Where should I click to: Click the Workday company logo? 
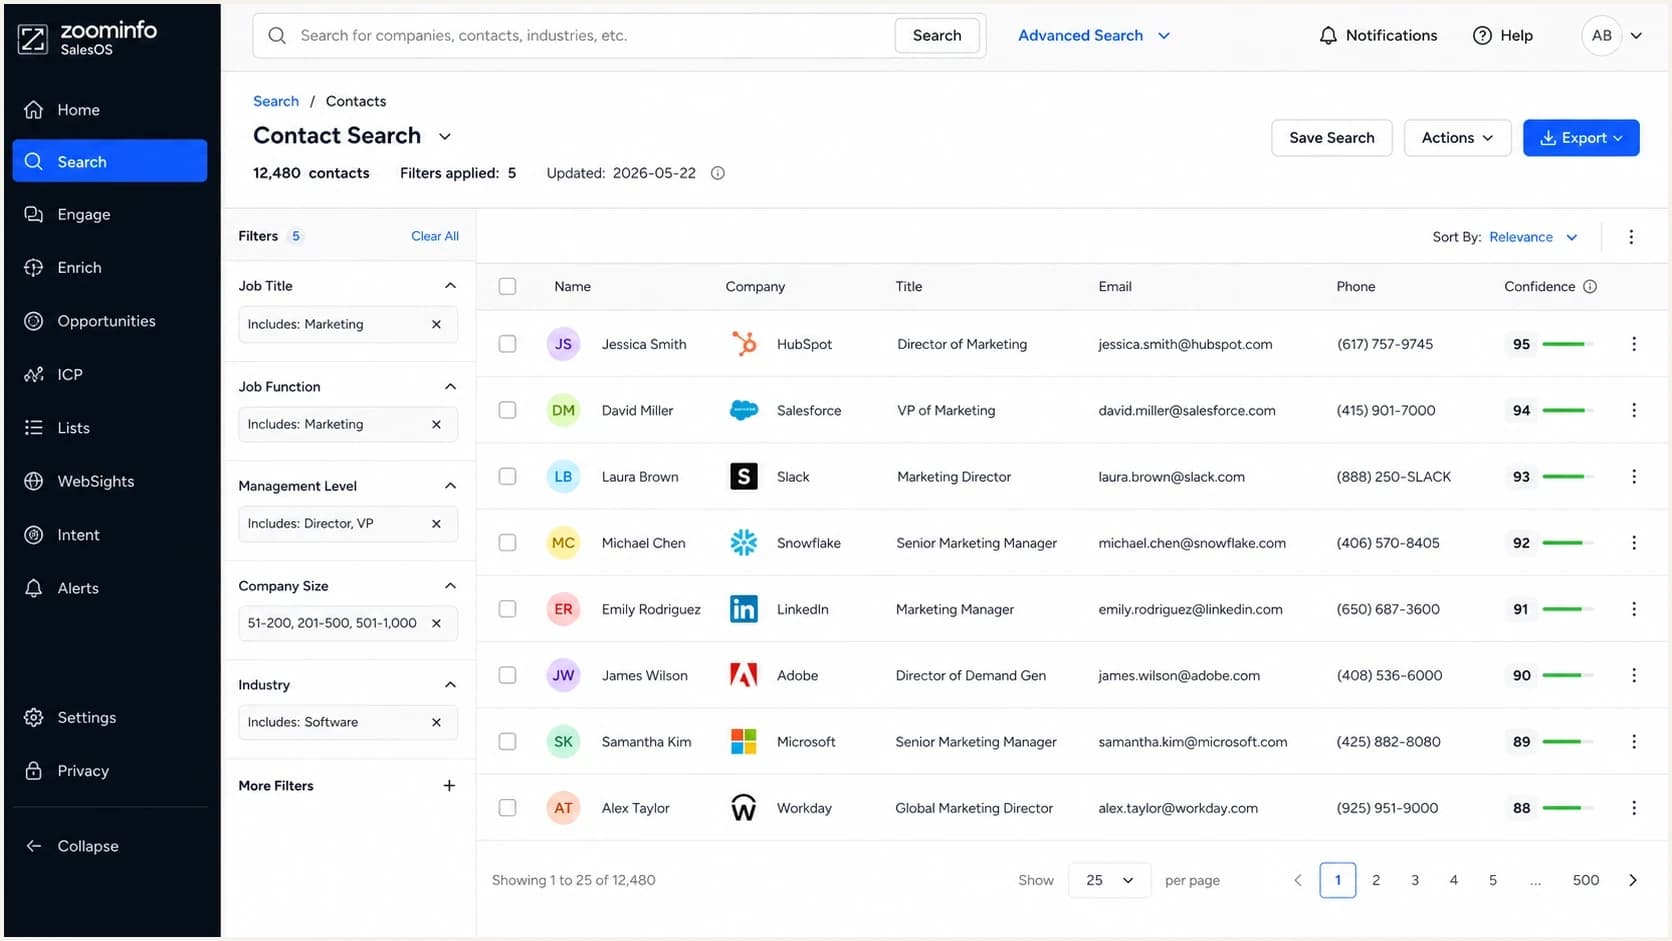(744, 808)
